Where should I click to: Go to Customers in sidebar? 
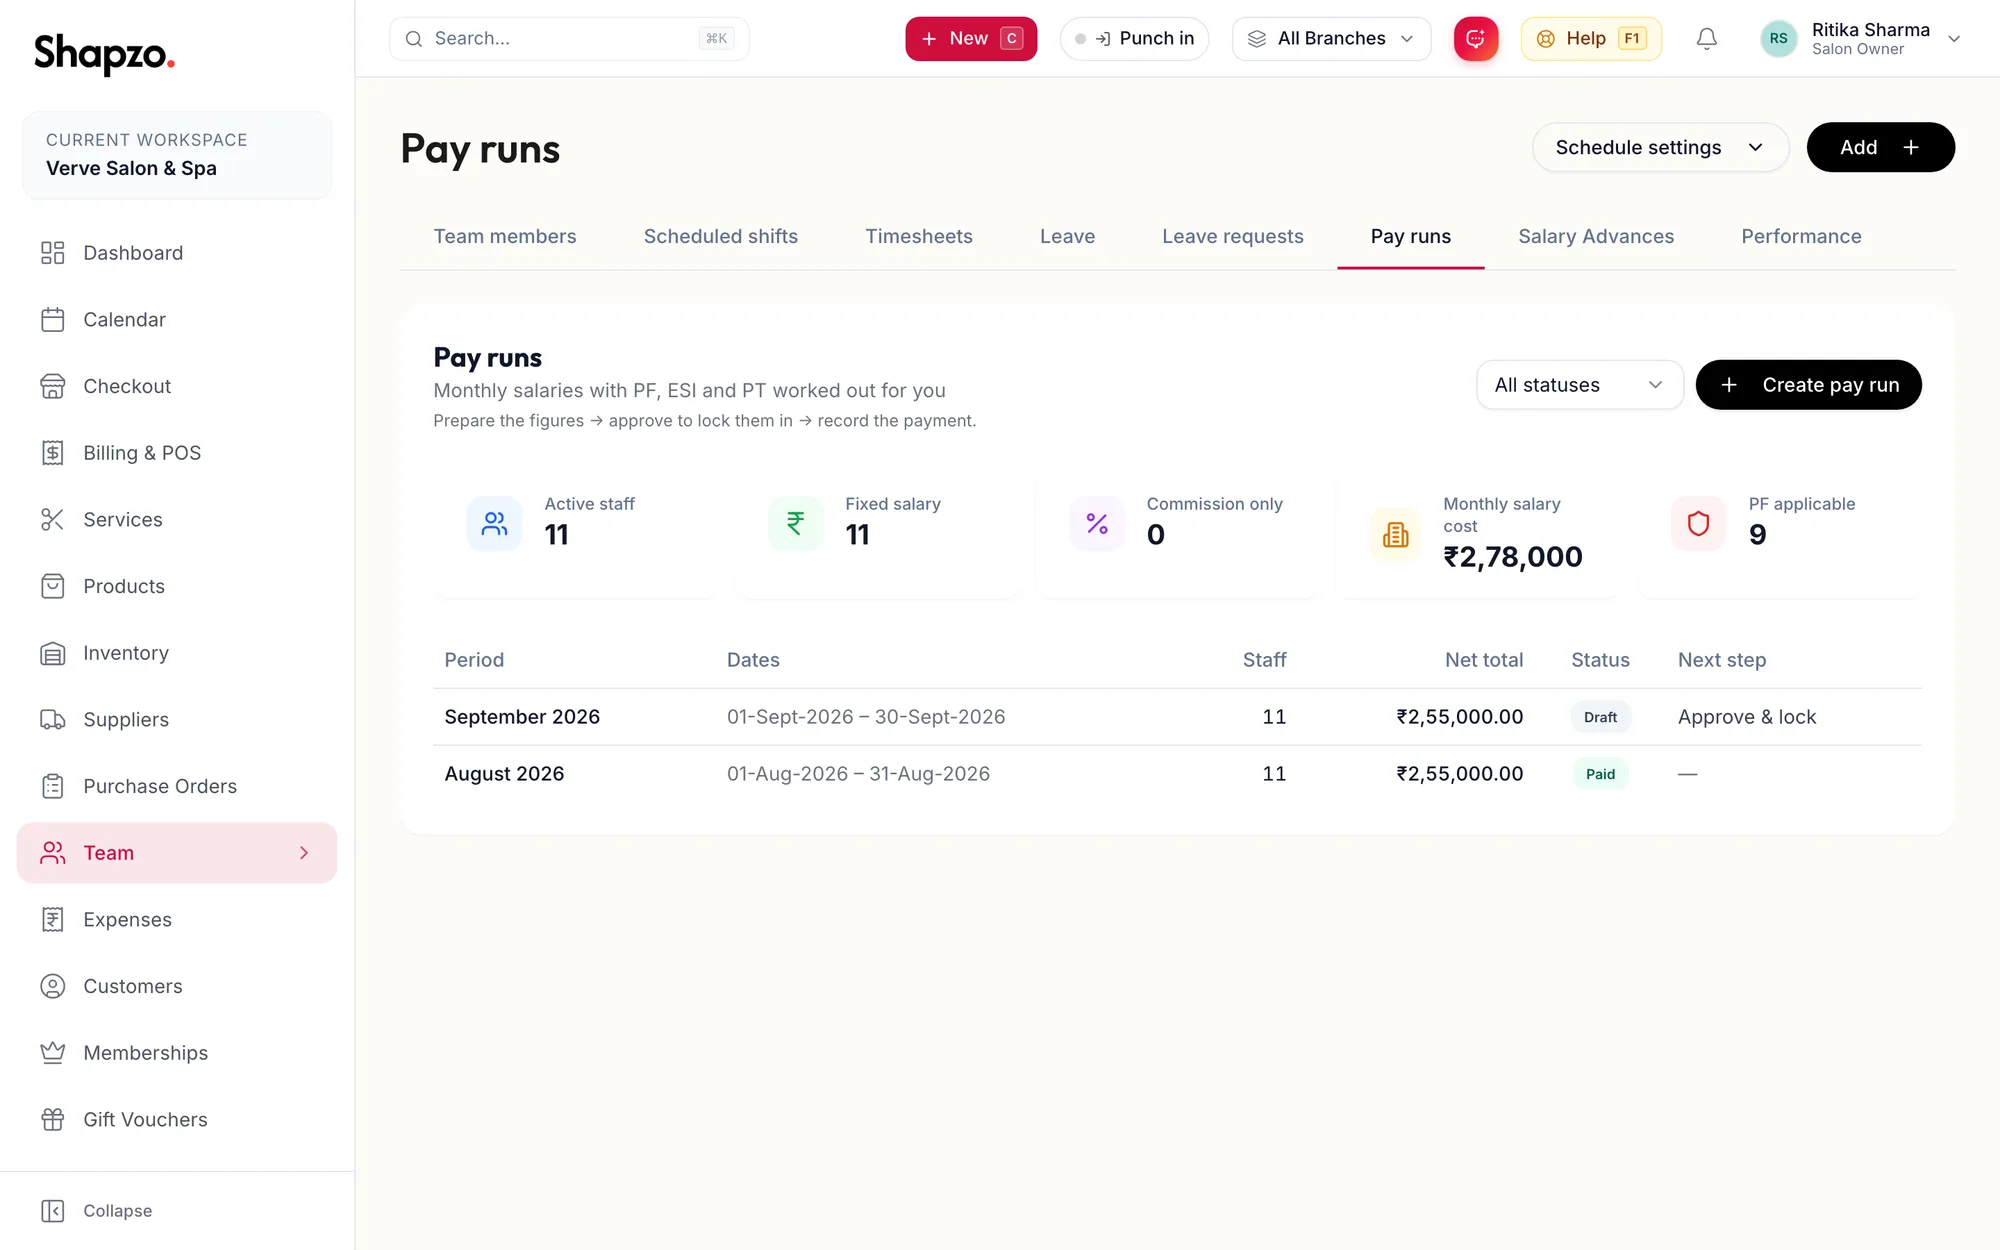point(177,986)
